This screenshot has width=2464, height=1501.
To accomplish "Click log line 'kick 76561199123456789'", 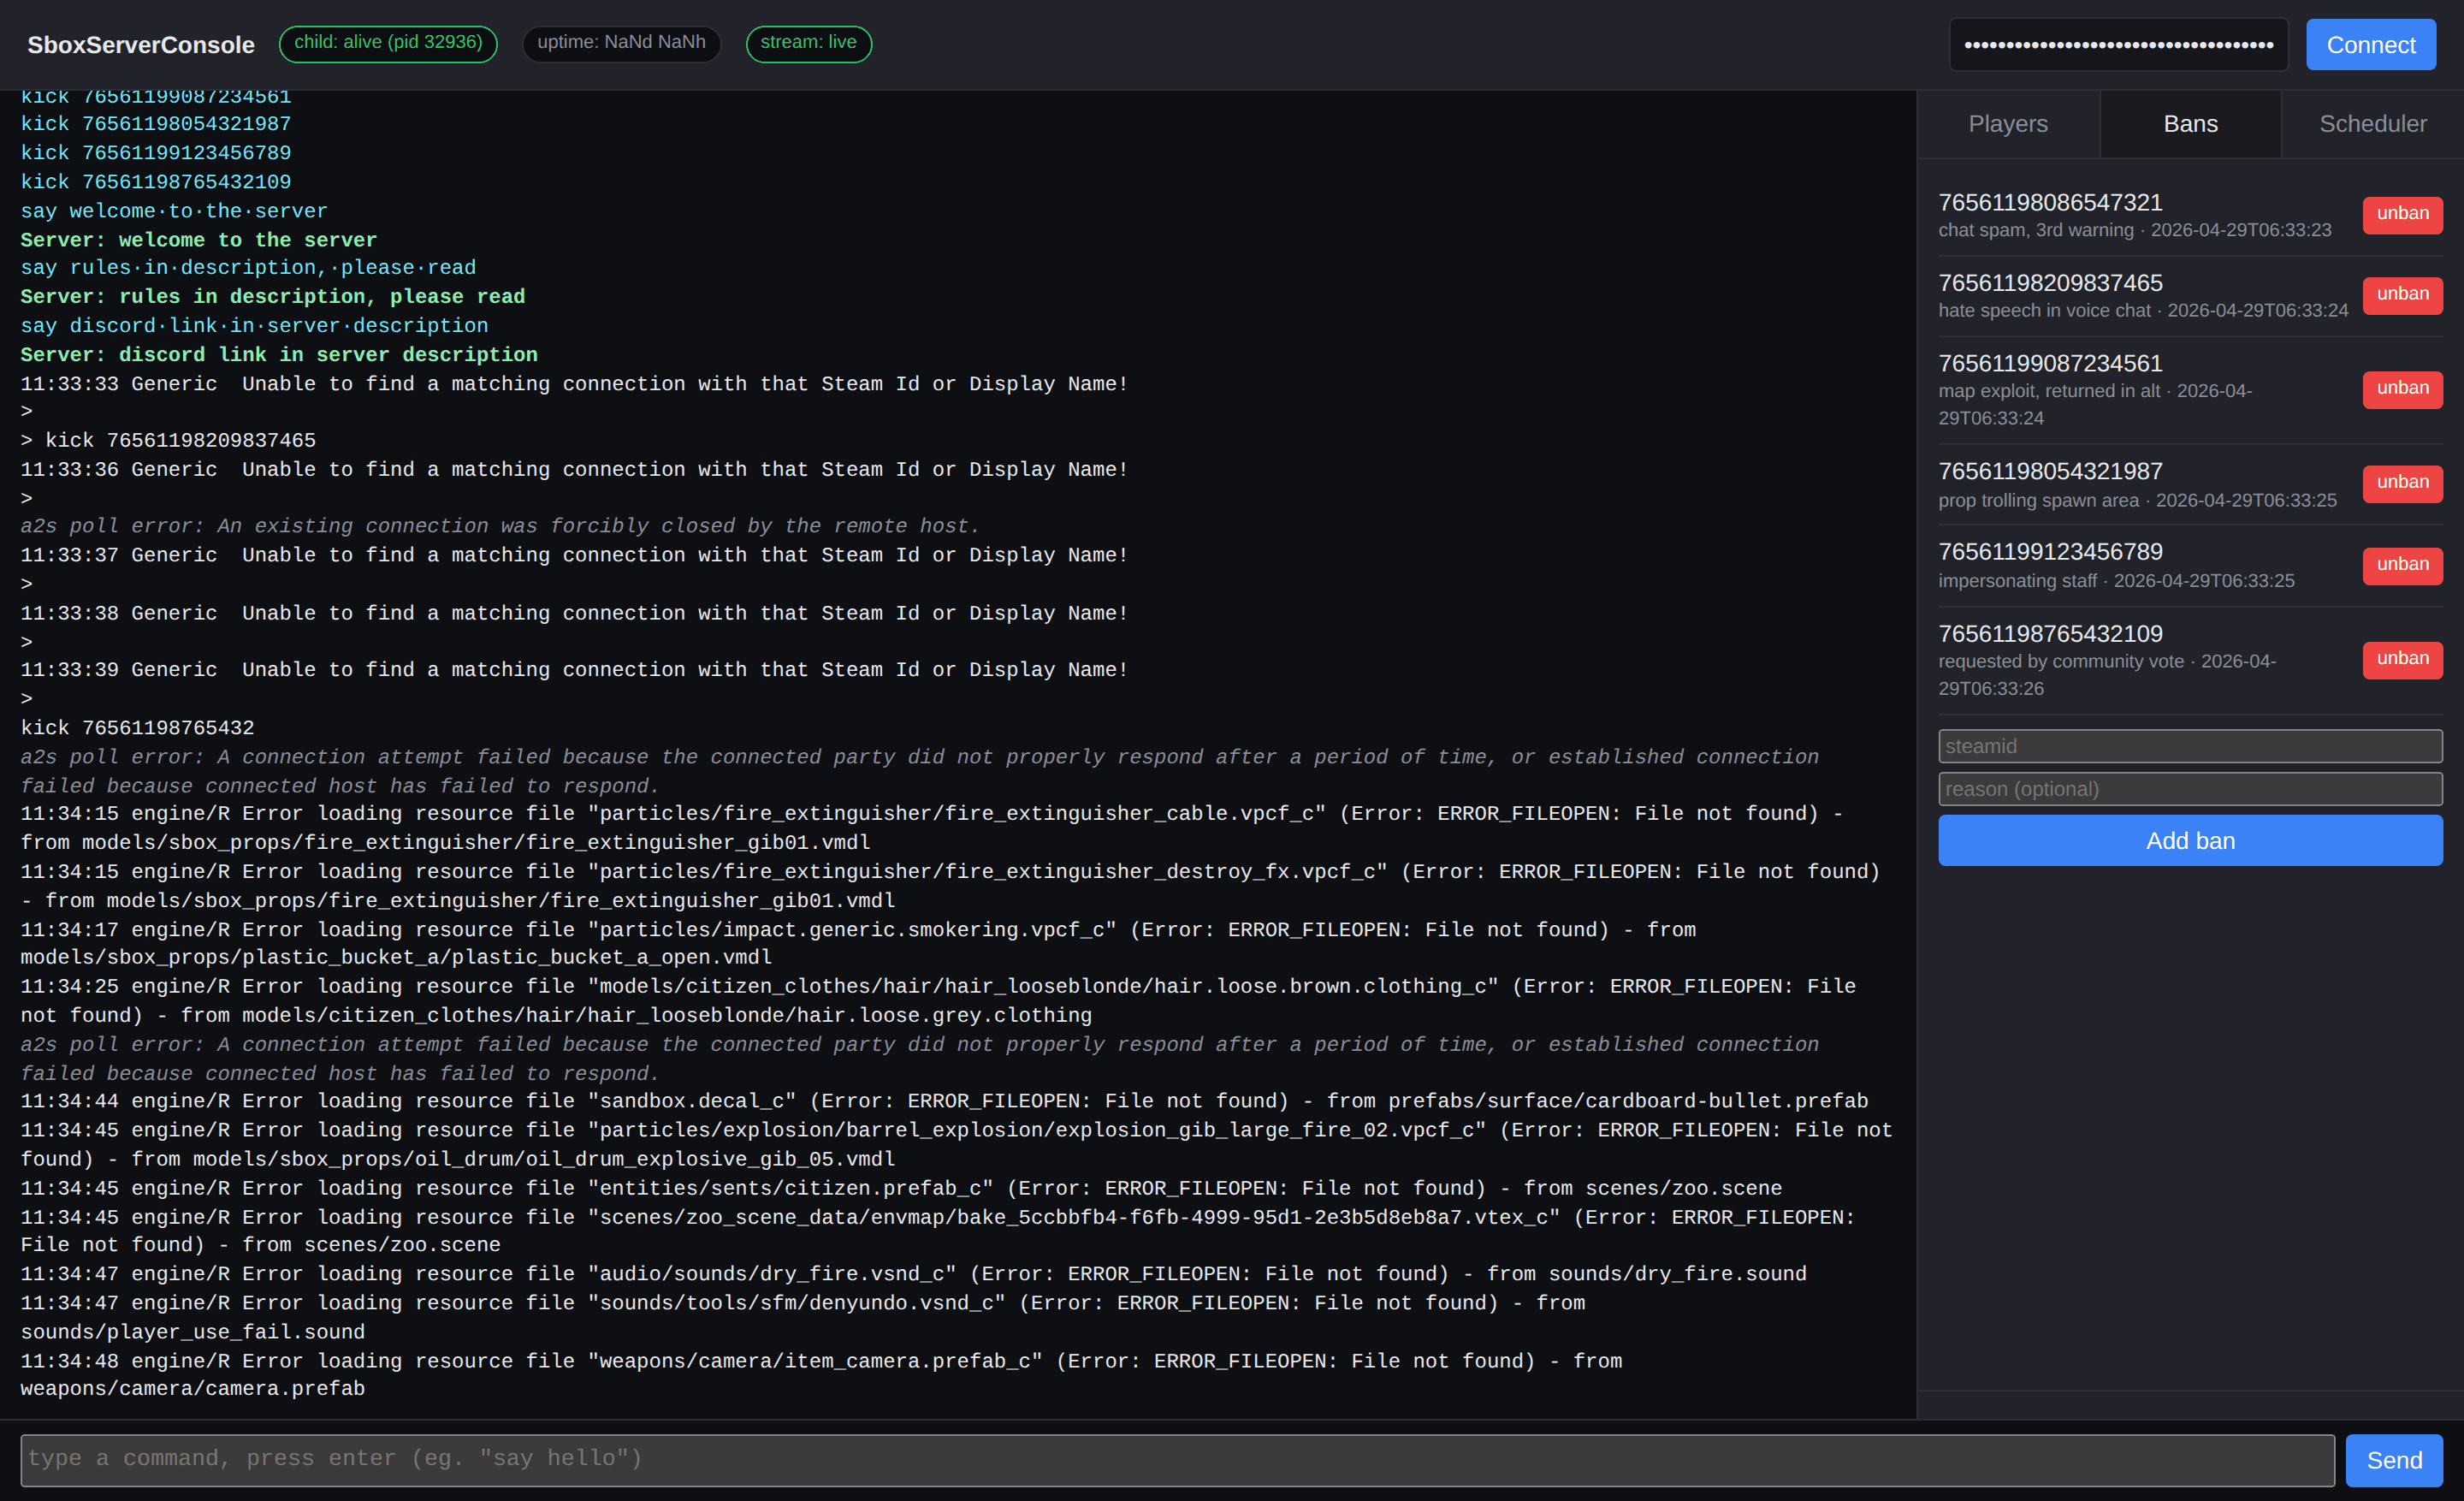I will (156, 153).
